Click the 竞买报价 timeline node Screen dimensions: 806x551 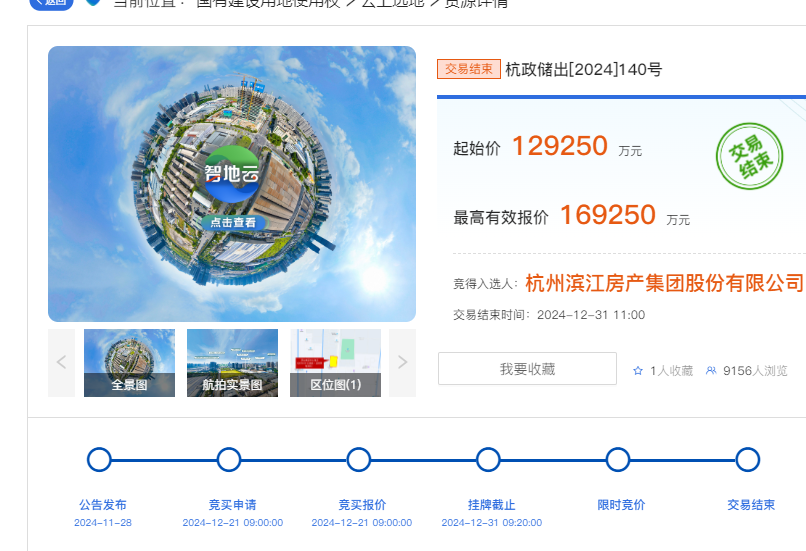point(358,460)
